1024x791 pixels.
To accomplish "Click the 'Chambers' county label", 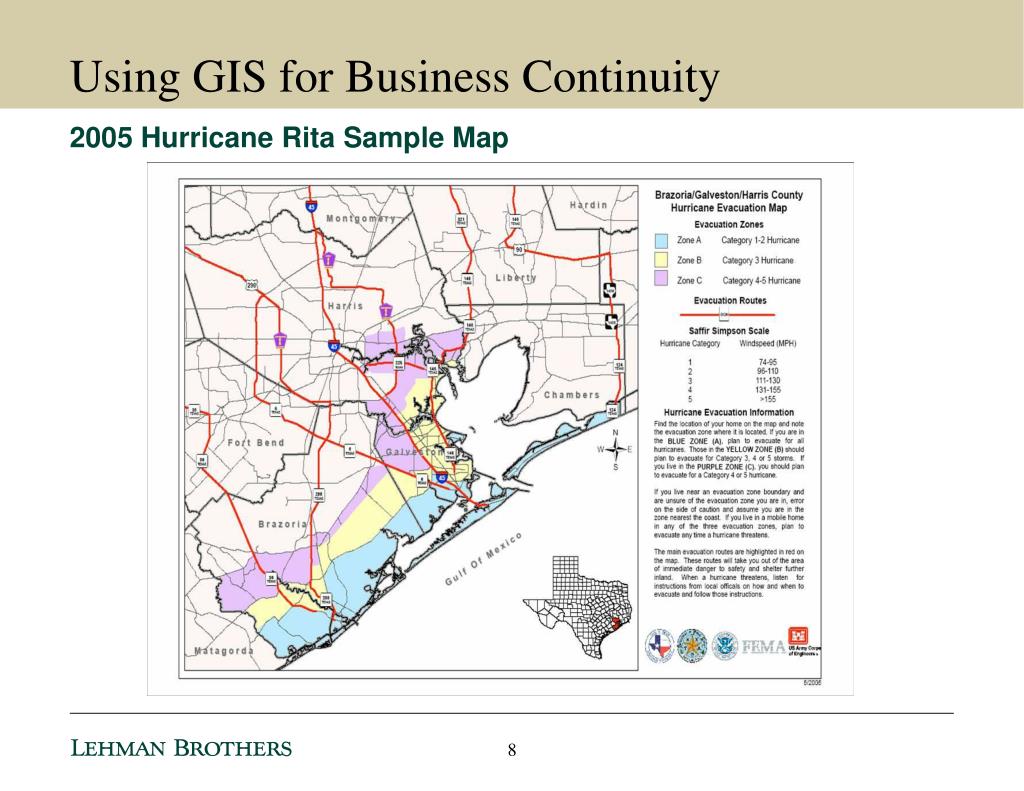I will tap(572, 395).
